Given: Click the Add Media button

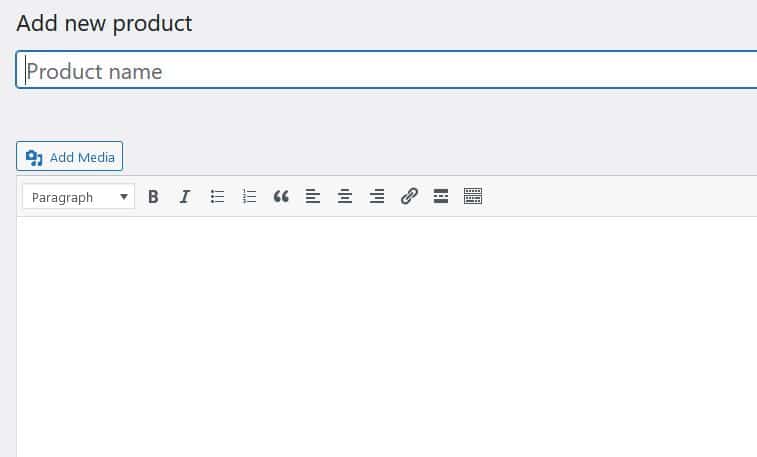Looking at the screenshot, I should [x=69, y=157].
